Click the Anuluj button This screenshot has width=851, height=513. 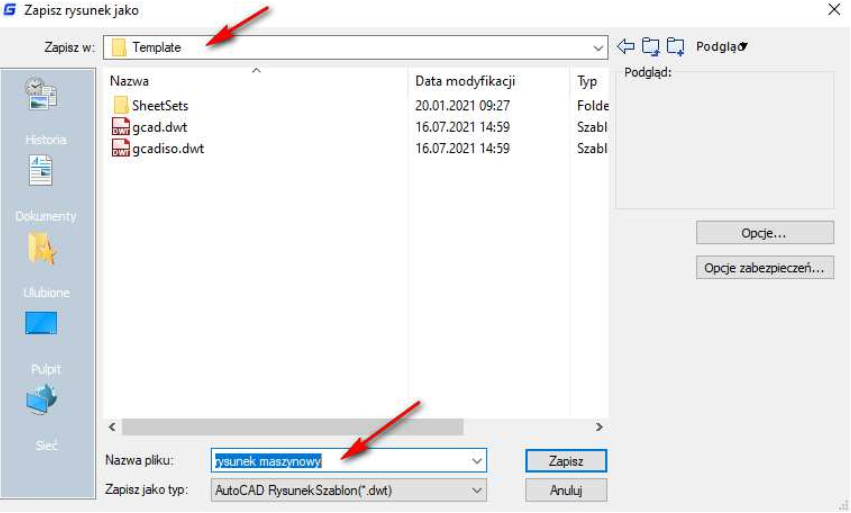[x=565, y=490]
